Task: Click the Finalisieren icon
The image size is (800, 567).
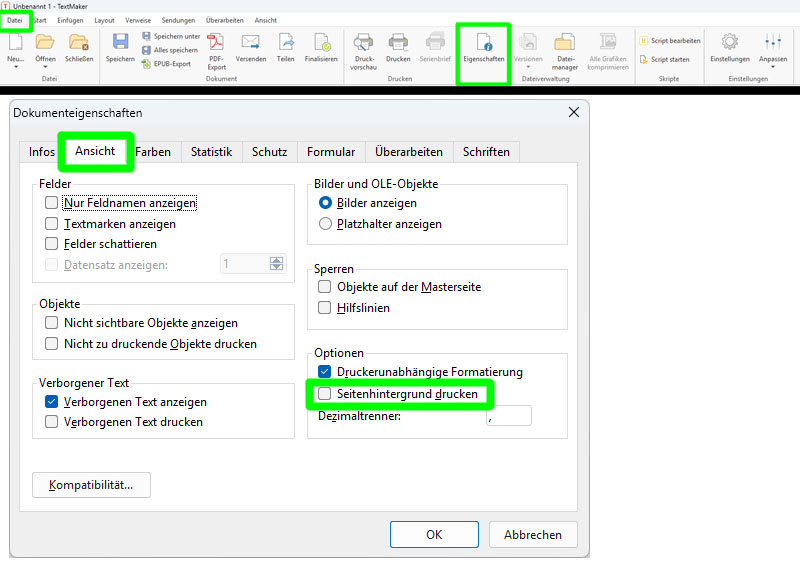Action: tap(321, 43)
